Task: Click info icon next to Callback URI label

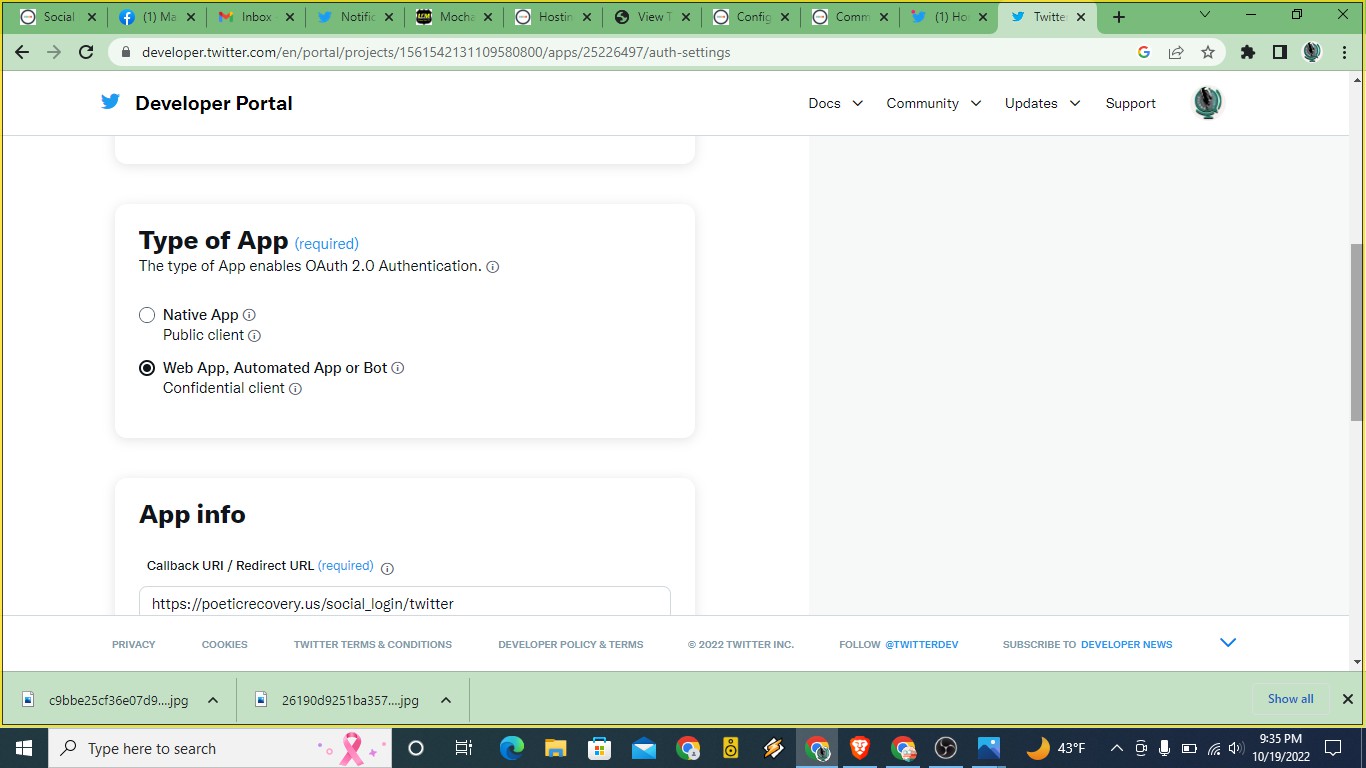Action: click(x=387, y=568)
